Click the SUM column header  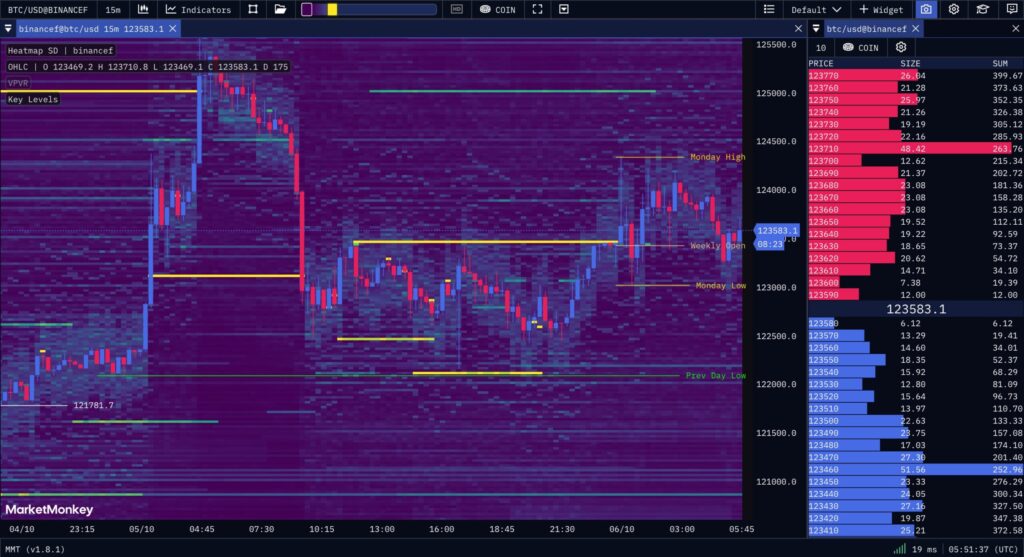(1000, 63)
